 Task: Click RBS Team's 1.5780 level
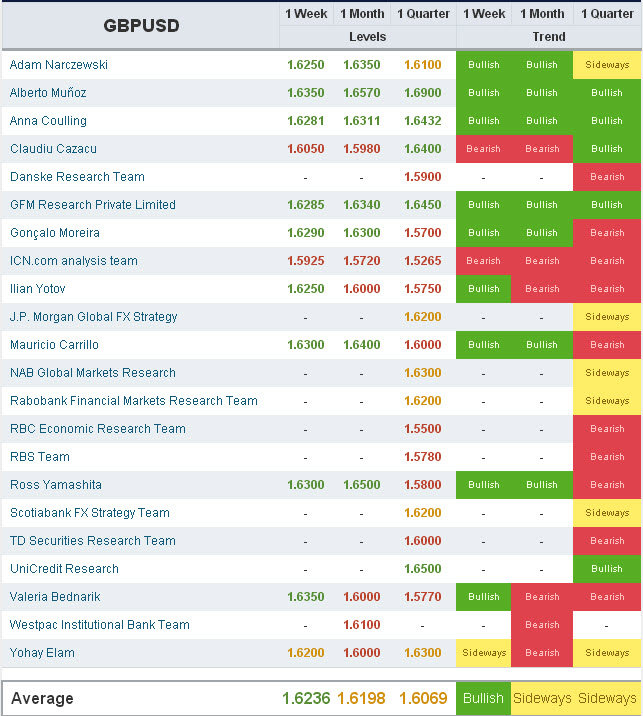[x=423, y=457]
